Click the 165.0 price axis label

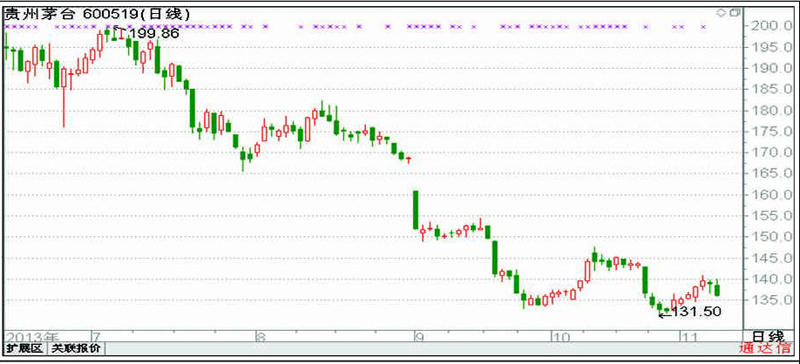coord(771,174)
